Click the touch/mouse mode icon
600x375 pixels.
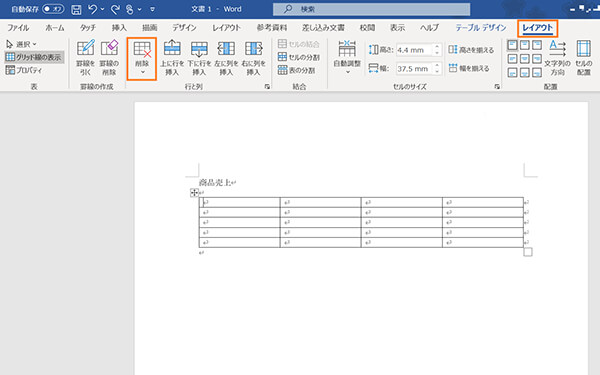130,9
